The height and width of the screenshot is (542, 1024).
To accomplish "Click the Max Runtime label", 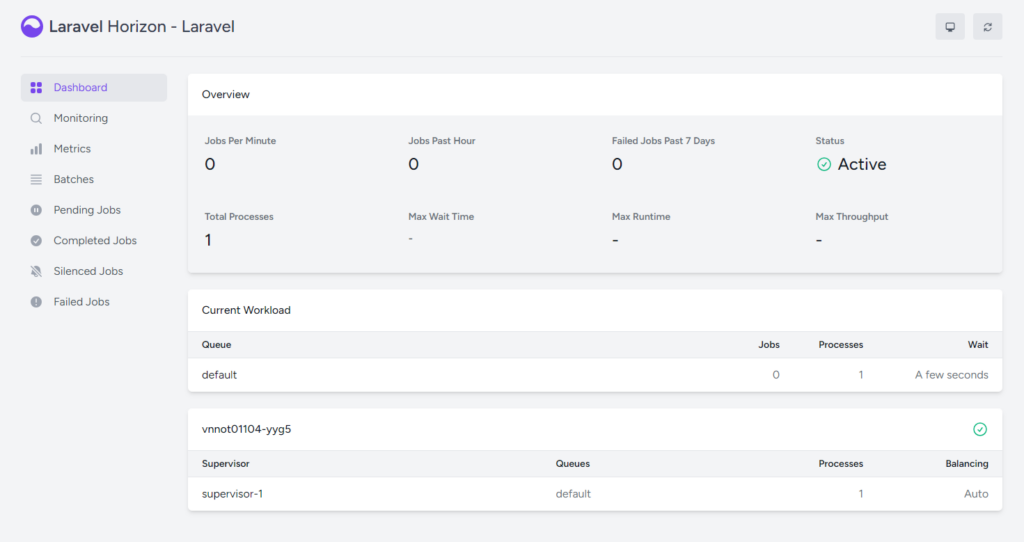I will (641, 217).
